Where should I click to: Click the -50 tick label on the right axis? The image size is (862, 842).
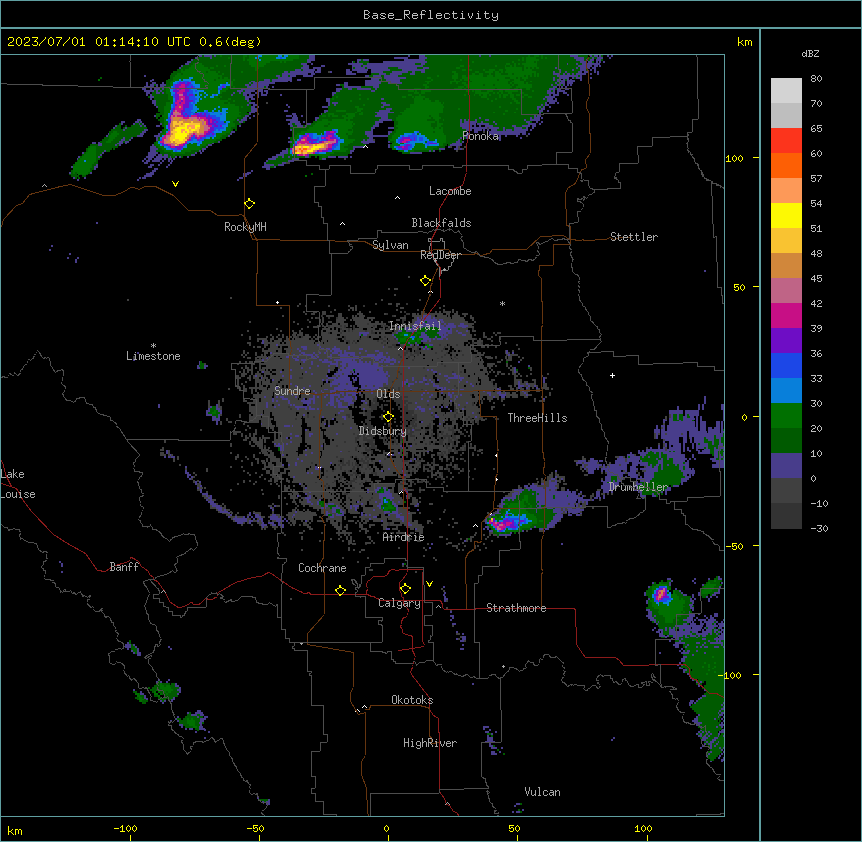(734, 546)
